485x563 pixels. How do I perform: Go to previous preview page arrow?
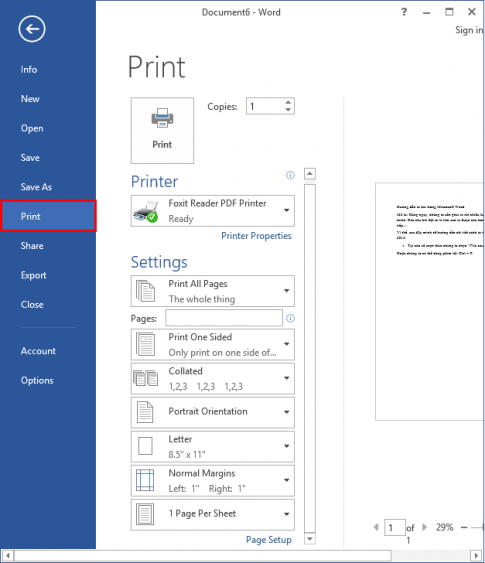376,527
